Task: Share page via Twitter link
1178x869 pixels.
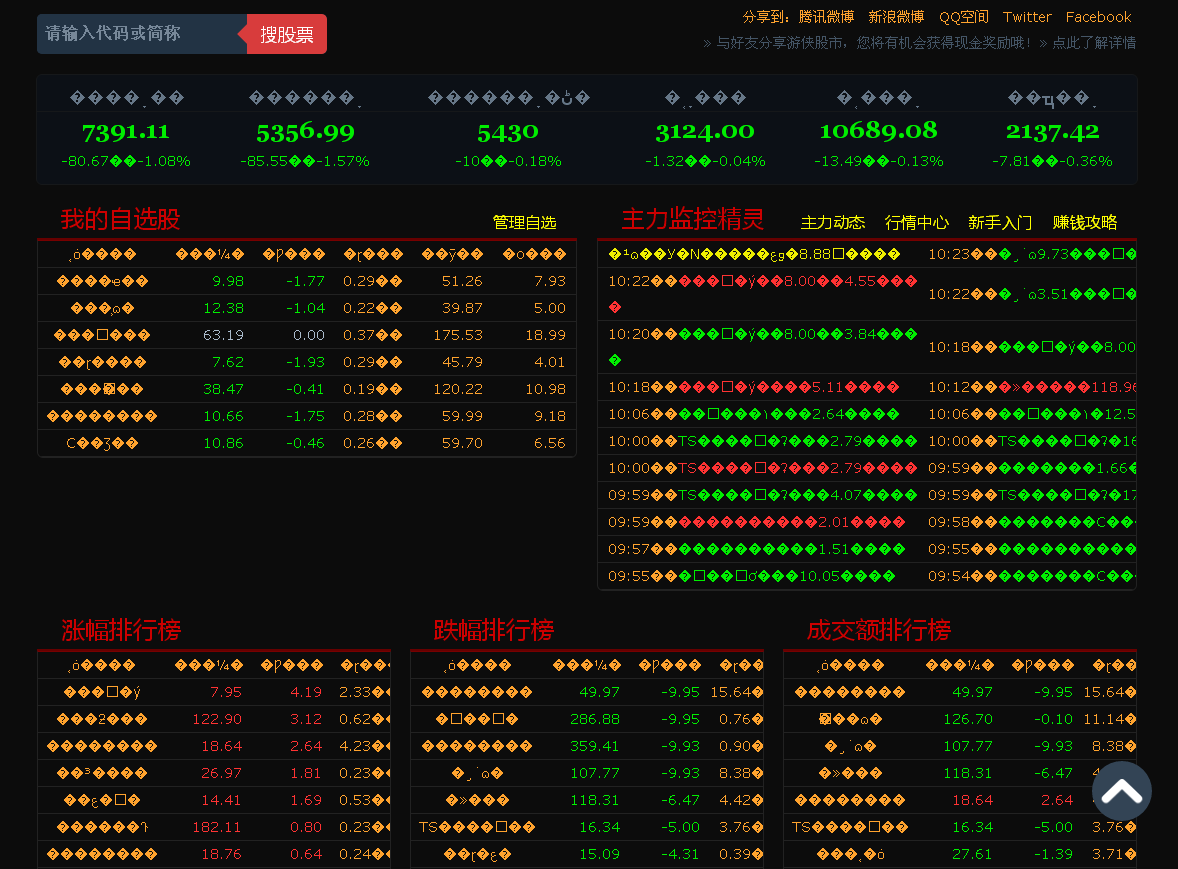Action: [x=1027, y=17]
